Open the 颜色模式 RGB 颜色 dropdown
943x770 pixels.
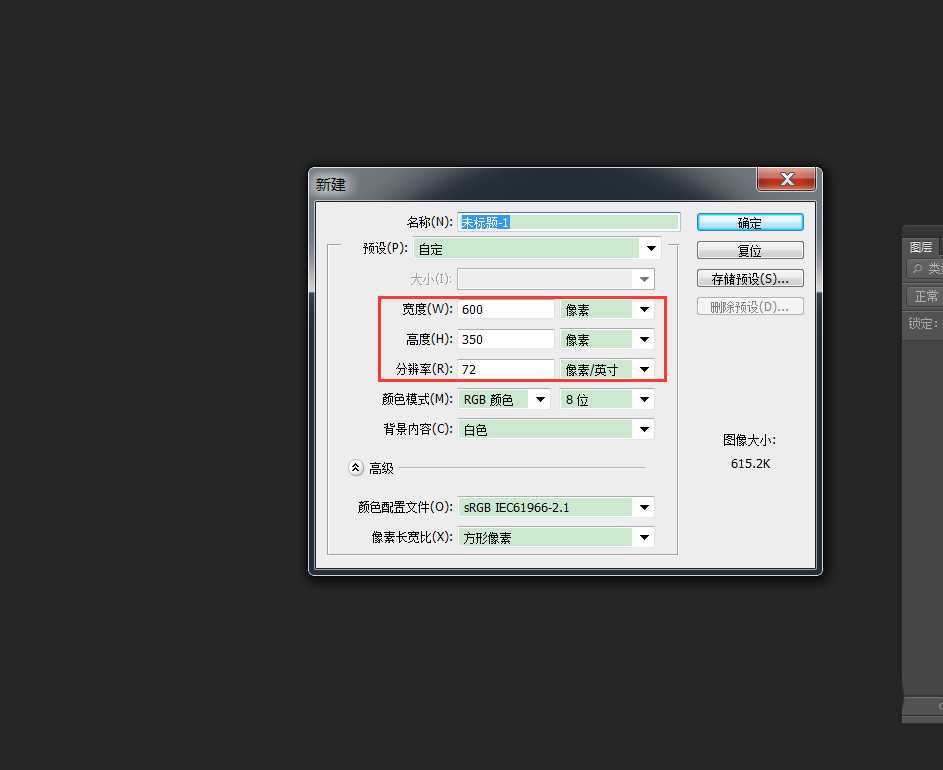click(x=539, y=399)
